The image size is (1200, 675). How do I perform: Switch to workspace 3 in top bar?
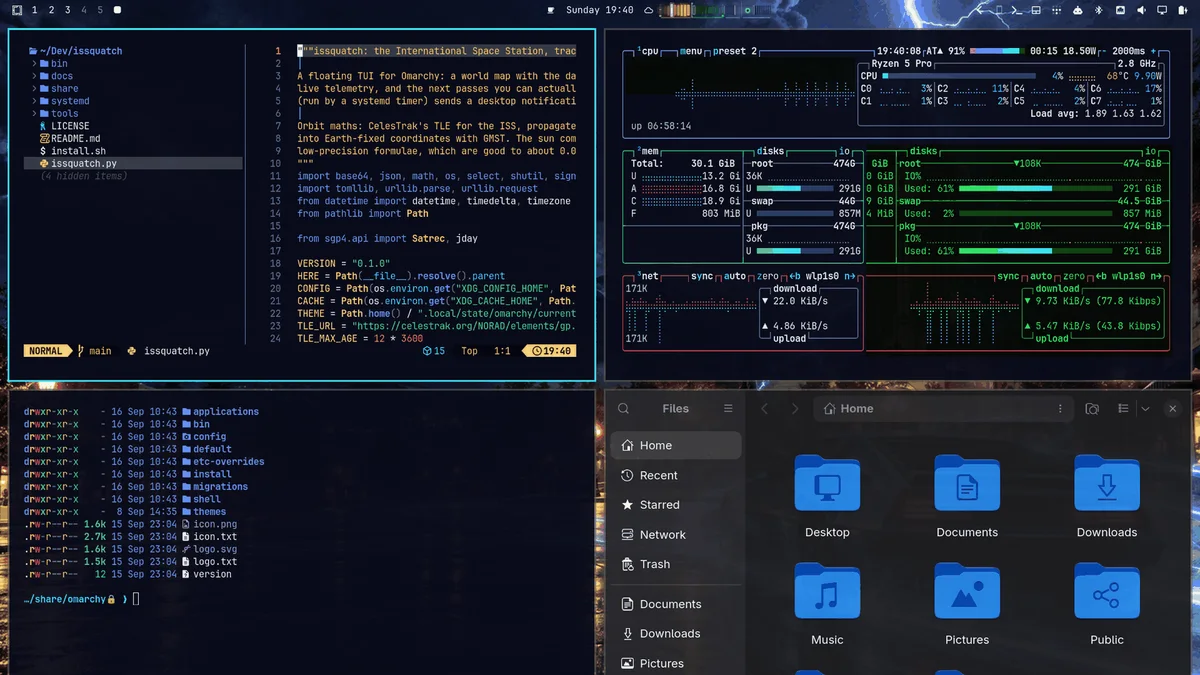67,10
